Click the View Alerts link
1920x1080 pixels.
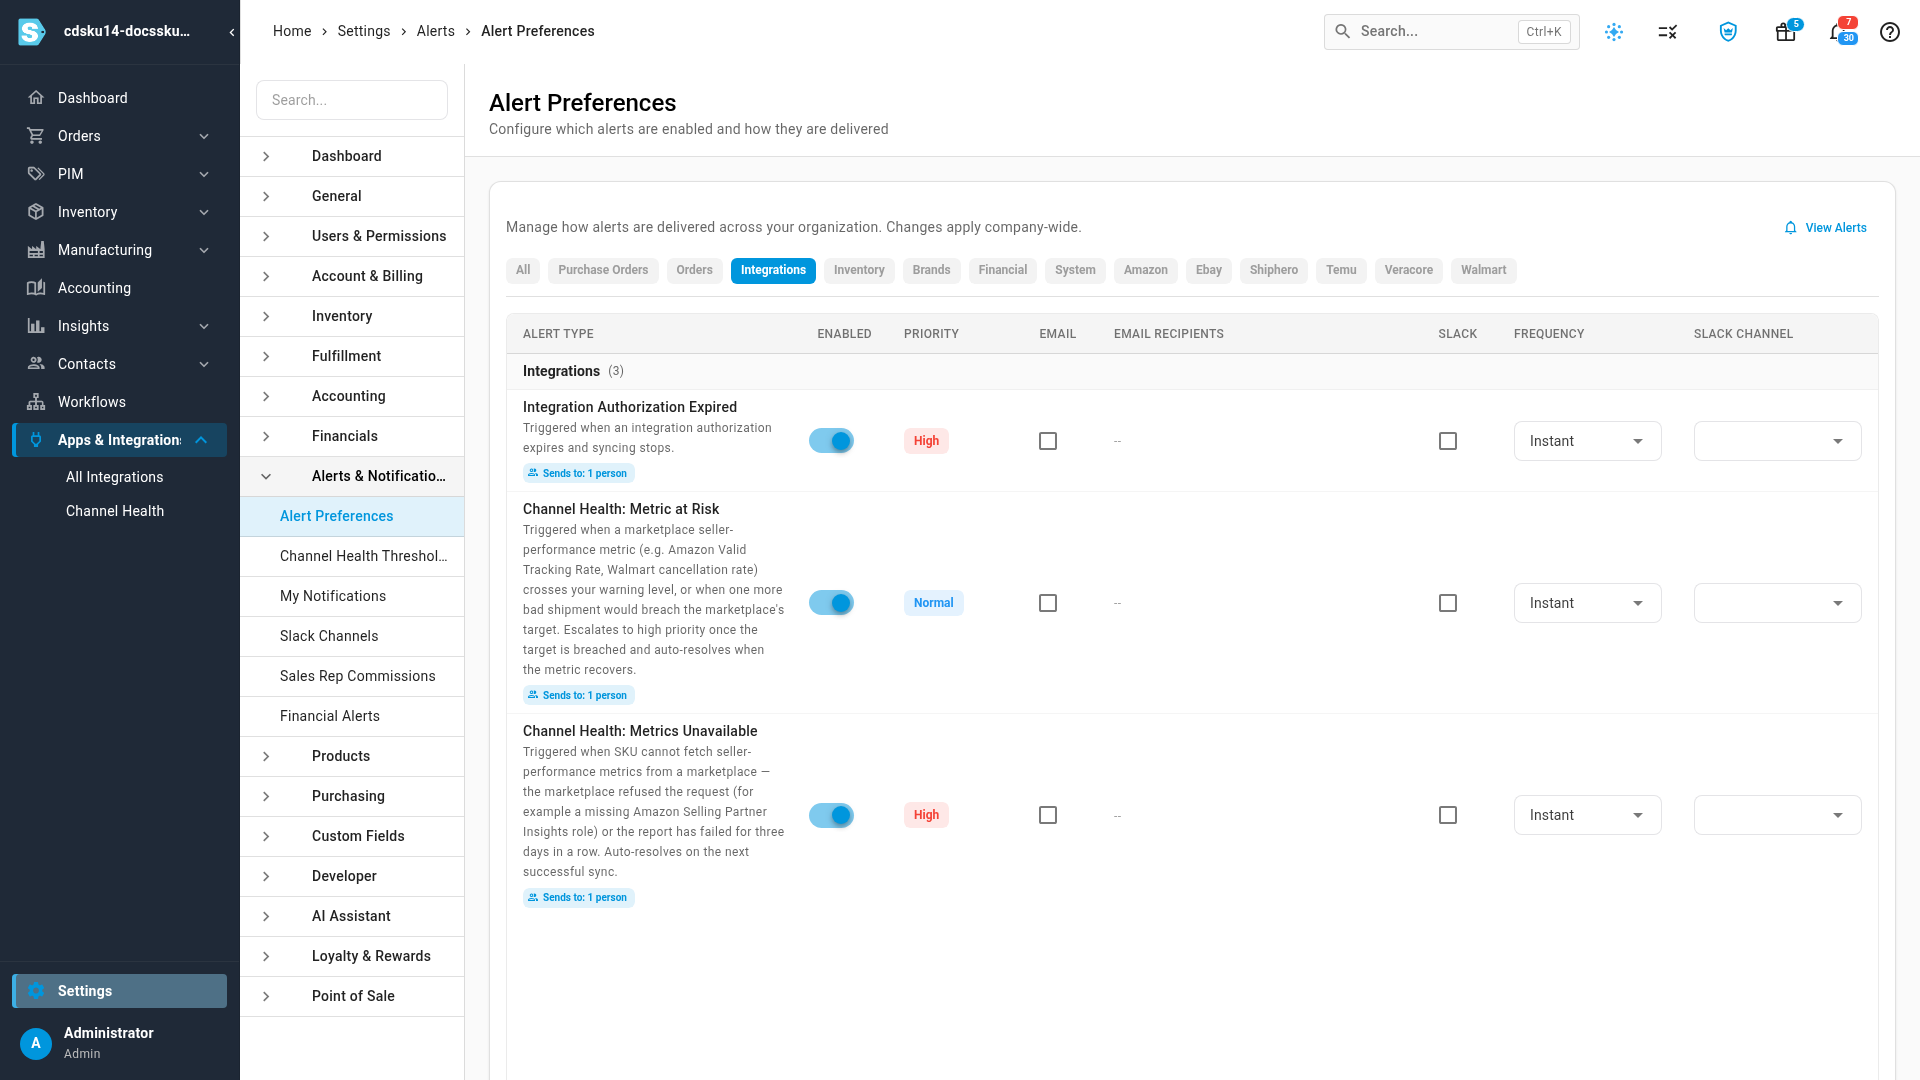click(1826, 228)
